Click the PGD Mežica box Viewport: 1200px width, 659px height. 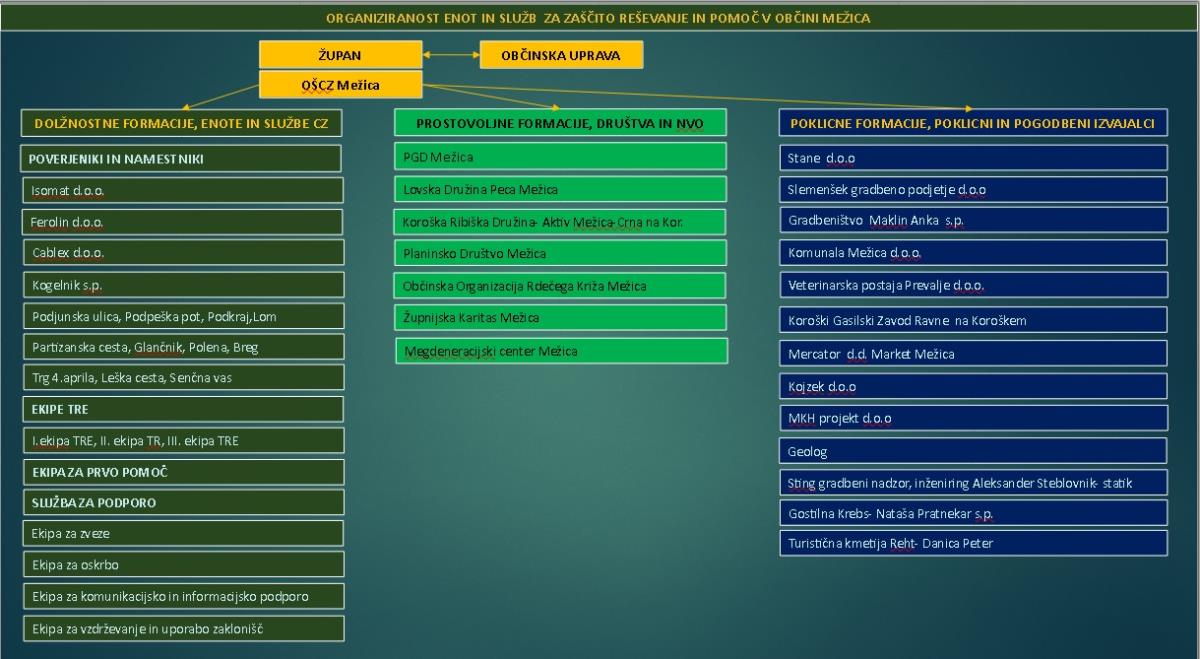point(560,157)
